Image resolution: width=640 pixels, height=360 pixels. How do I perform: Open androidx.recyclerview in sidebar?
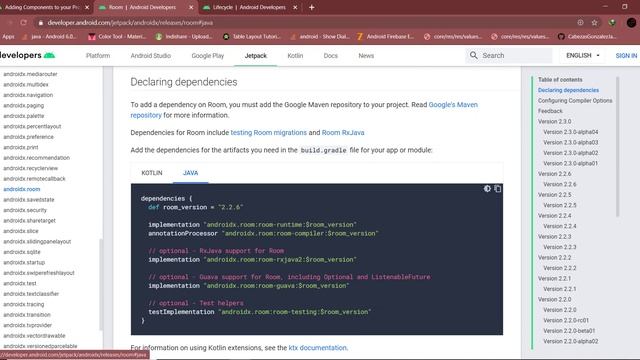[x=31, y=168]
